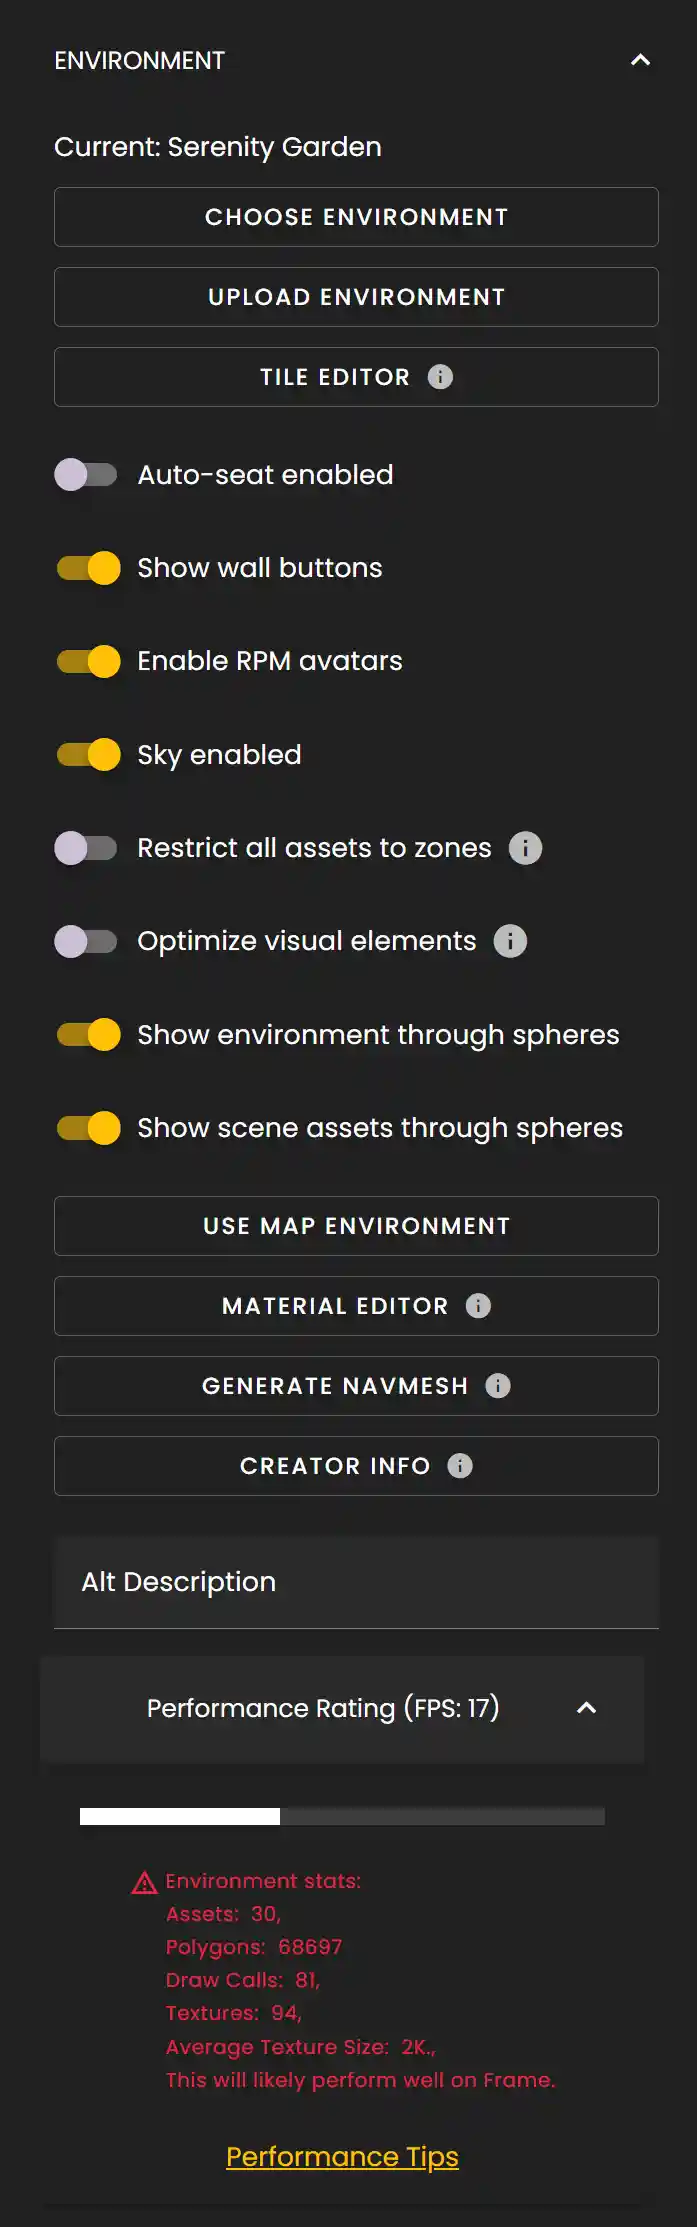This screenshot has width=697, height=2227.
Task: Open the Material Editor info tooltip
Action: click(478, 1306)
